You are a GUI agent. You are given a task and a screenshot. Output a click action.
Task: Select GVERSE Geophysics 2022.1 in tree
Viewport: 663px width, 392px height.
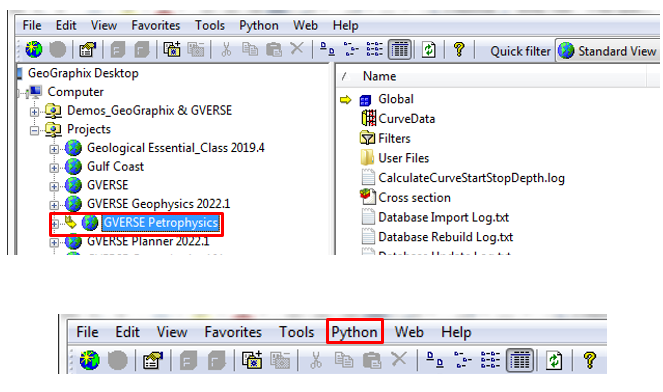159,204
